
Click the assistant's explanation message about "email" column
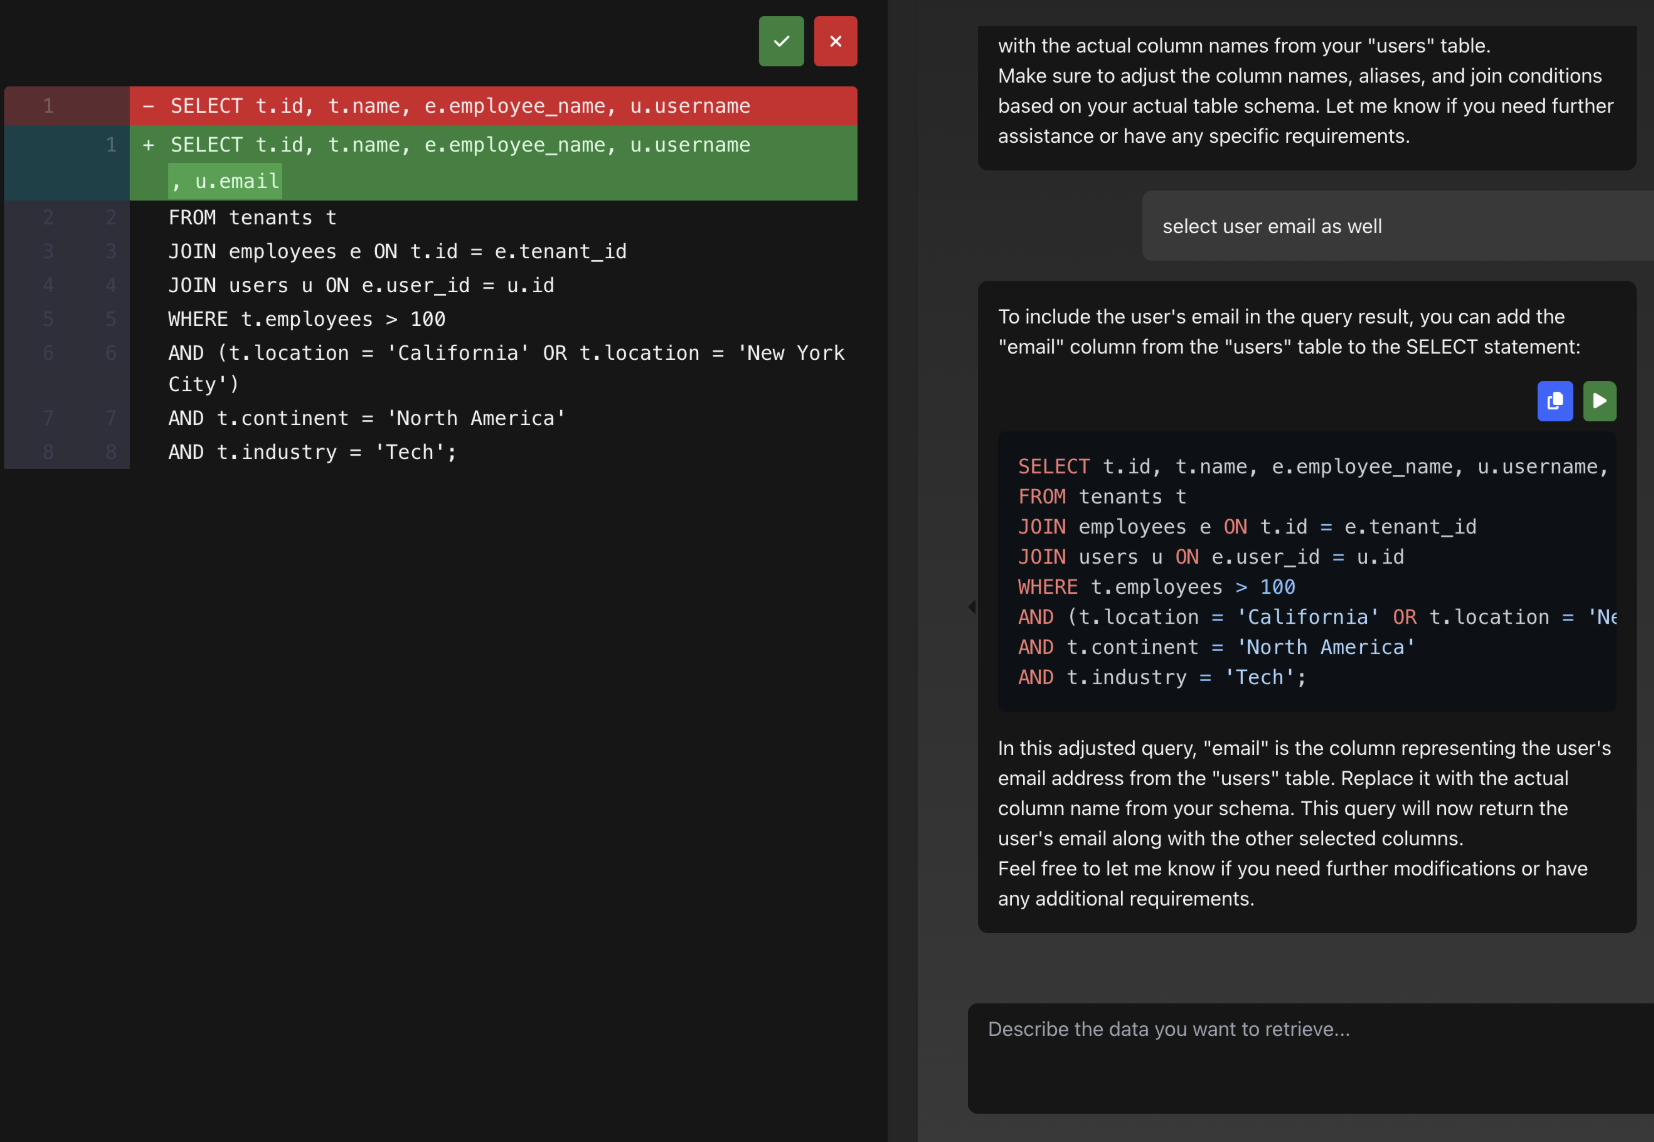pos(1300,823)
